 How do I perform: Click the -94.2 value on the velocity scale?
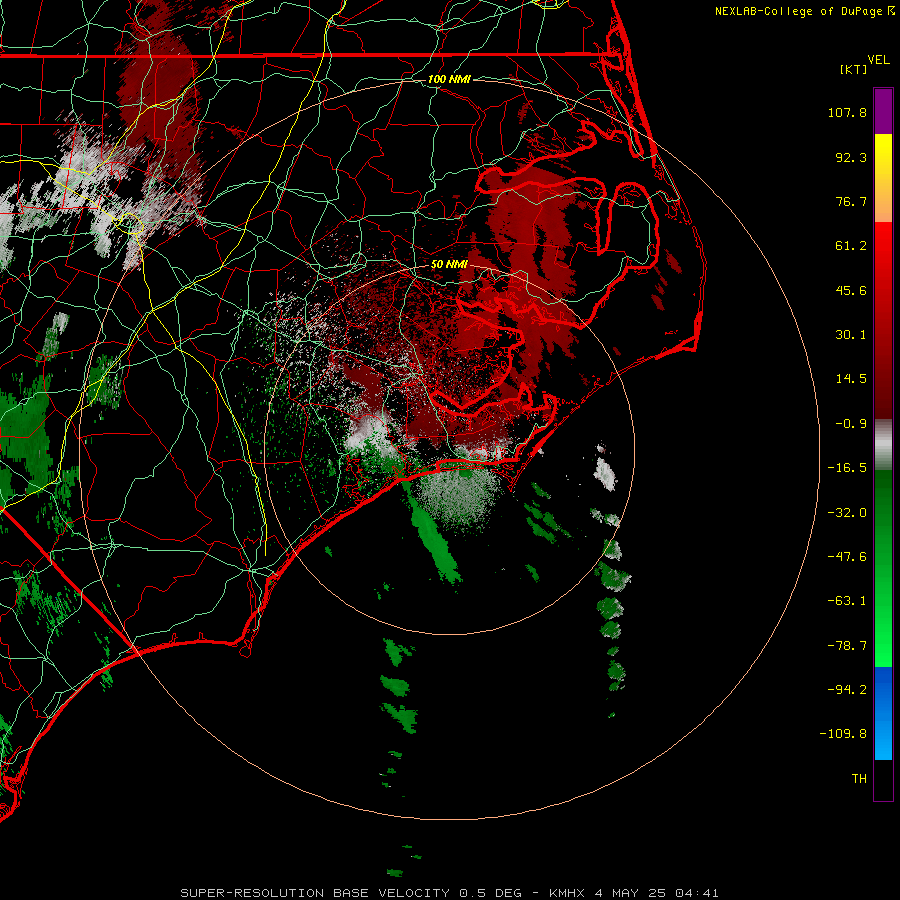(847, 689)
